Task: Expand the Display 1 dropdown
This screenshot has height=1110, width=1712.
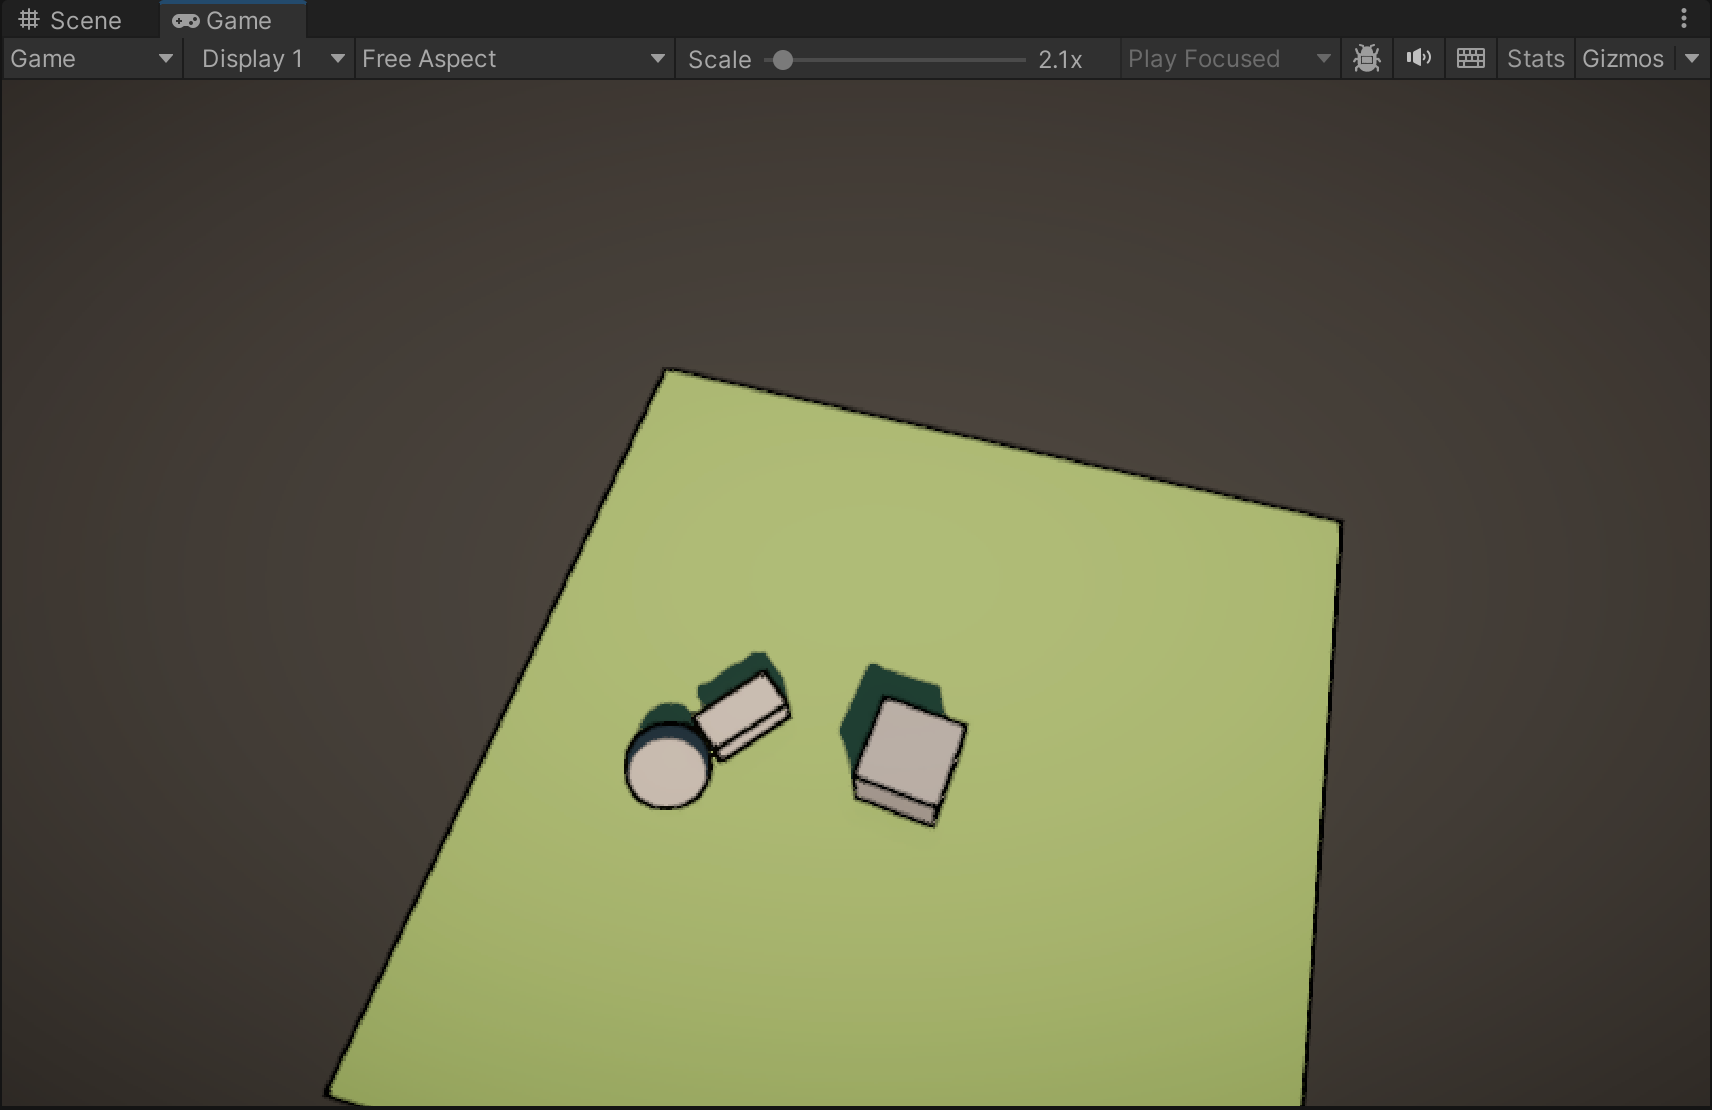Action: pyautogui.click(x=270, y=59)
